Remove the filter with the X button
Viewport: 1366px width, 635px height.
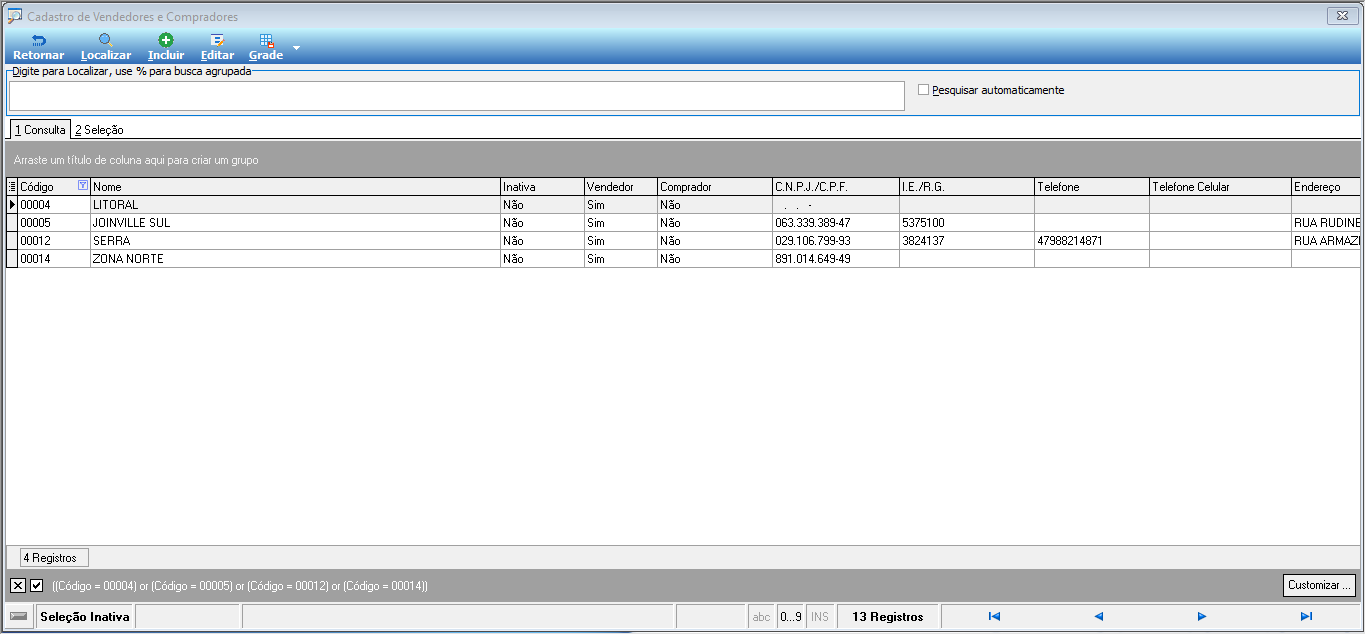click(18, 585)
